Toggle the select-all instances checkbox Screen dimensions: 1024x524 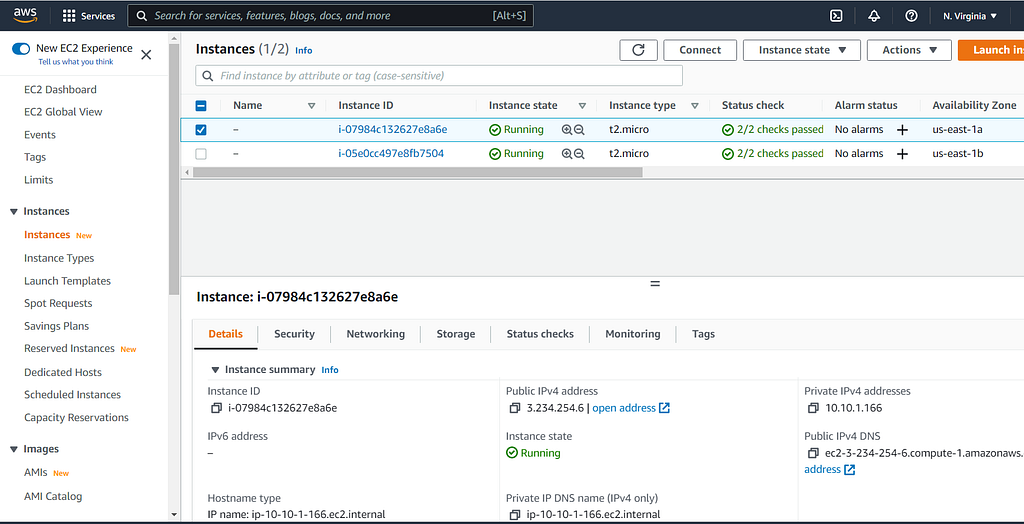(201, 106)
